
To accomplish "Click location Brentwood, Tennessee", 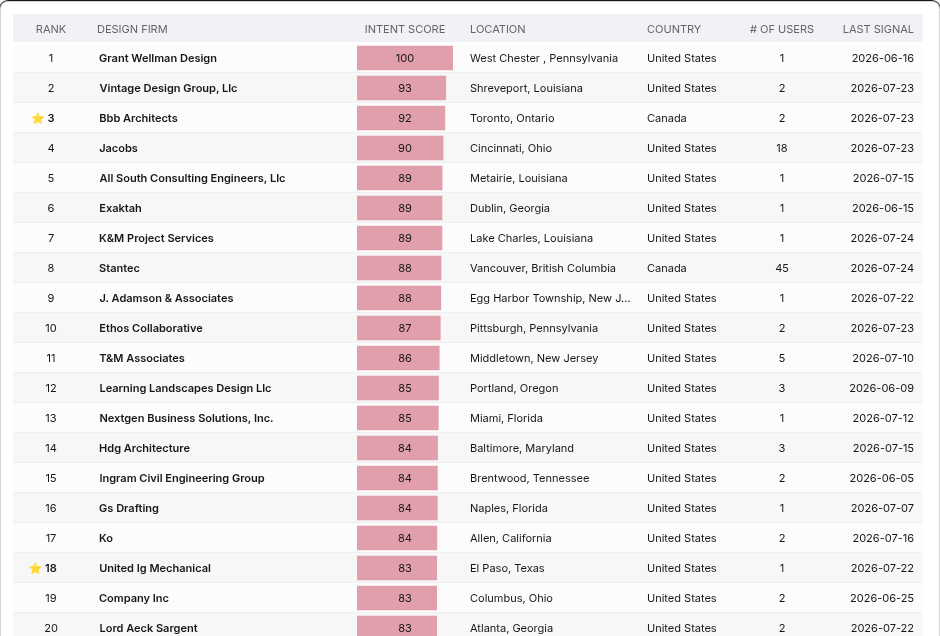I will (x=529, y=478).
